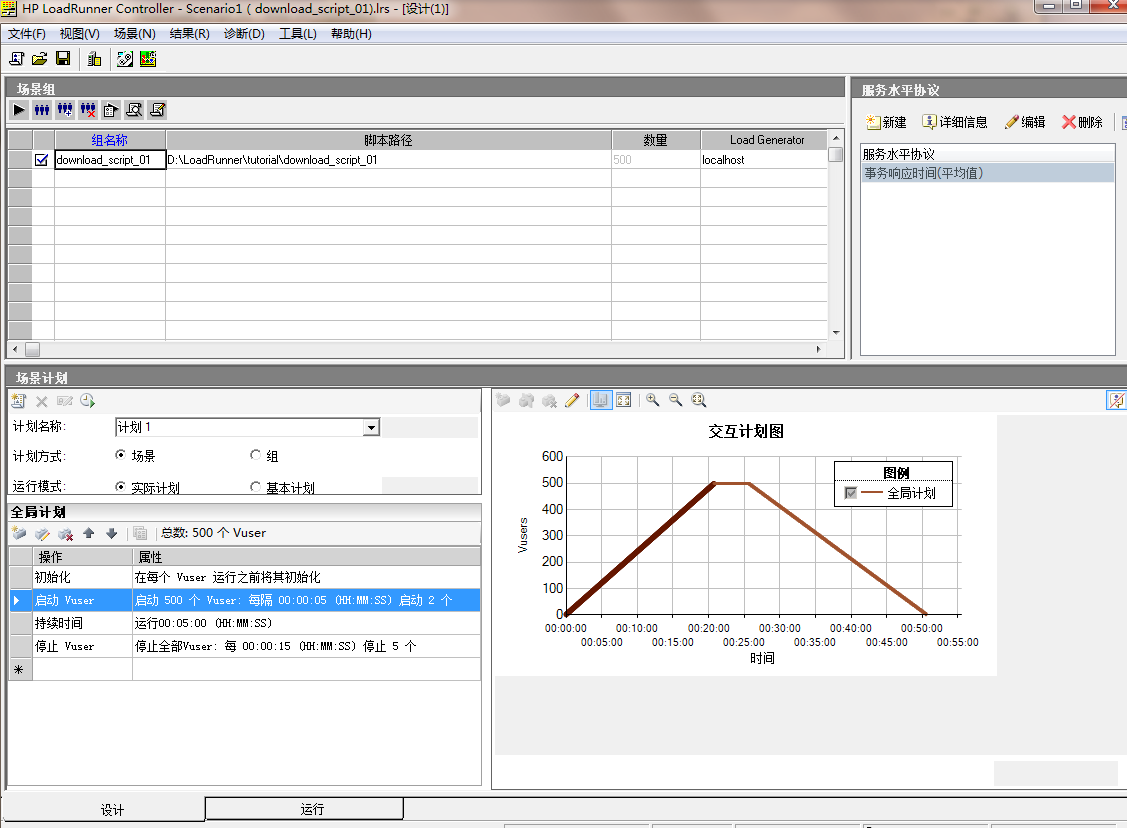The image size is (1127, 828).
Task: Click 新建 to create a new SLA
Action: coord(885,122)
